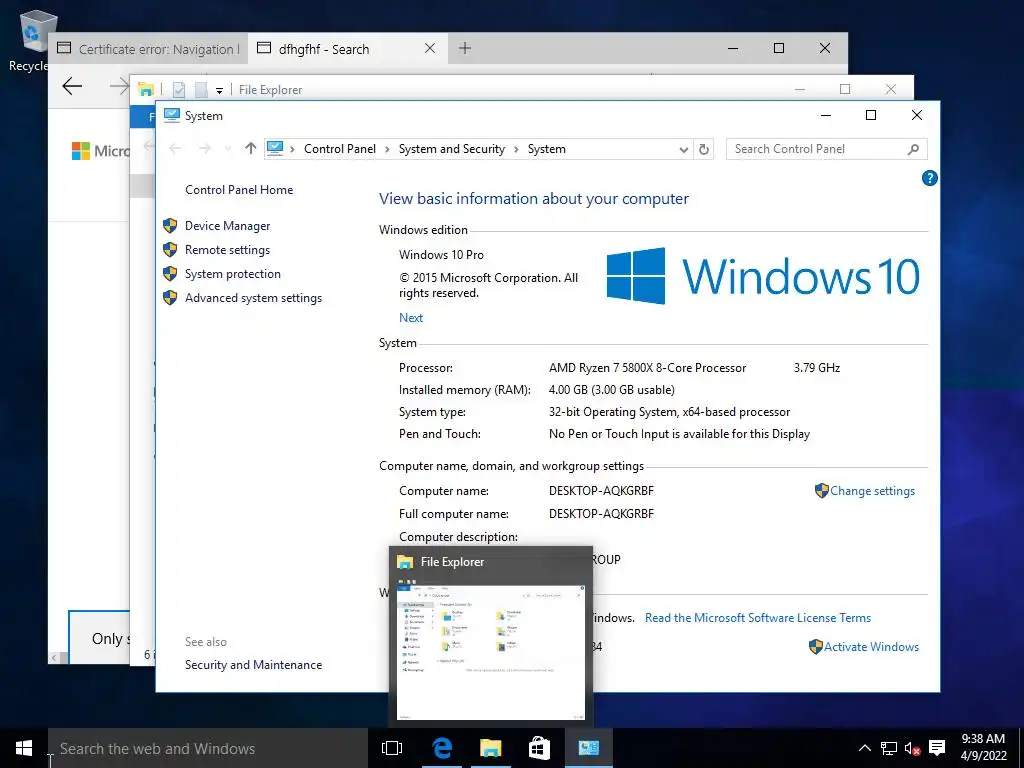Switch to Certificate error browser tab
The height and width of the screenshot is (768, 1024).
click(149, 49)
